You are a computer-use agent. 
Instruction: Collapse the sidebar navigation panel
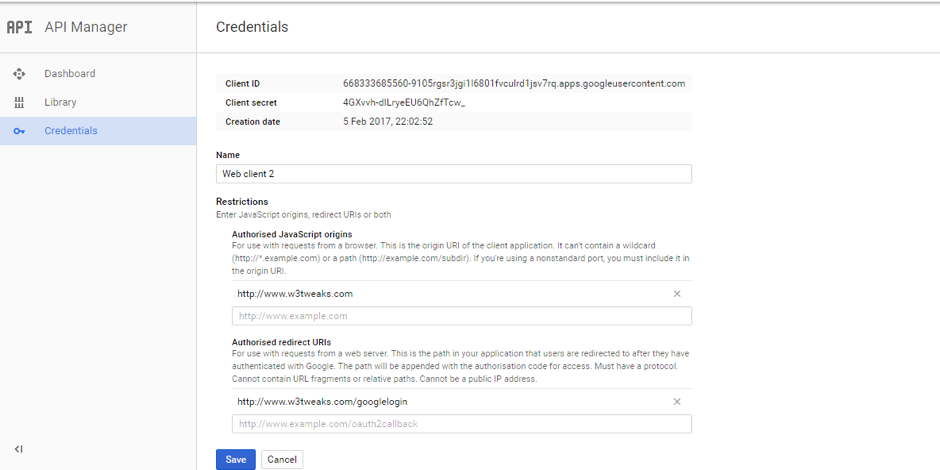(x=19, y=449)
